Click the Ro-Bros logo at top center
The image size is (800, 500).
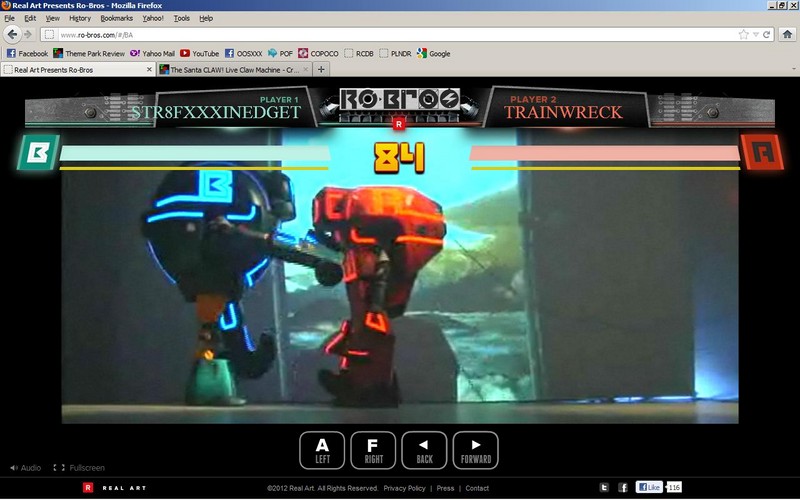pos(399,100)
